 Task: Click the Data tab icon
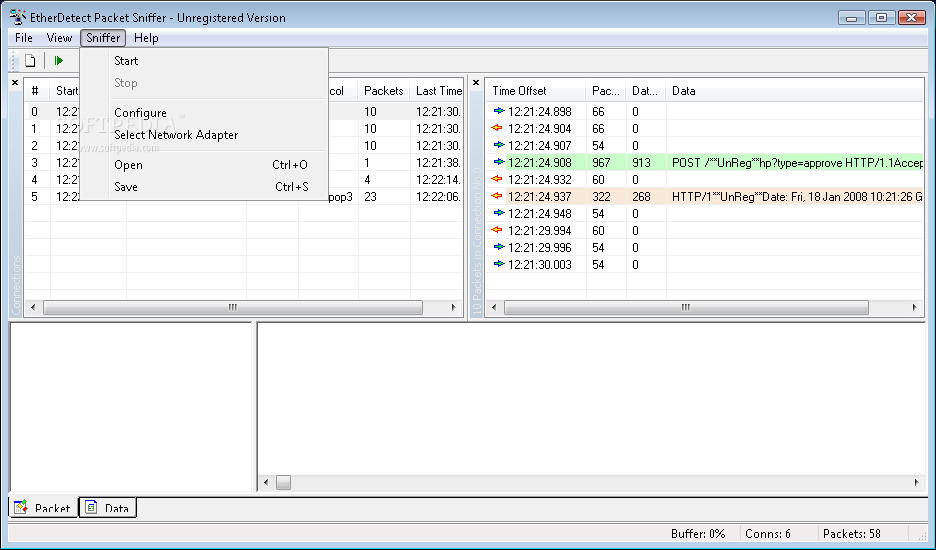91,508
